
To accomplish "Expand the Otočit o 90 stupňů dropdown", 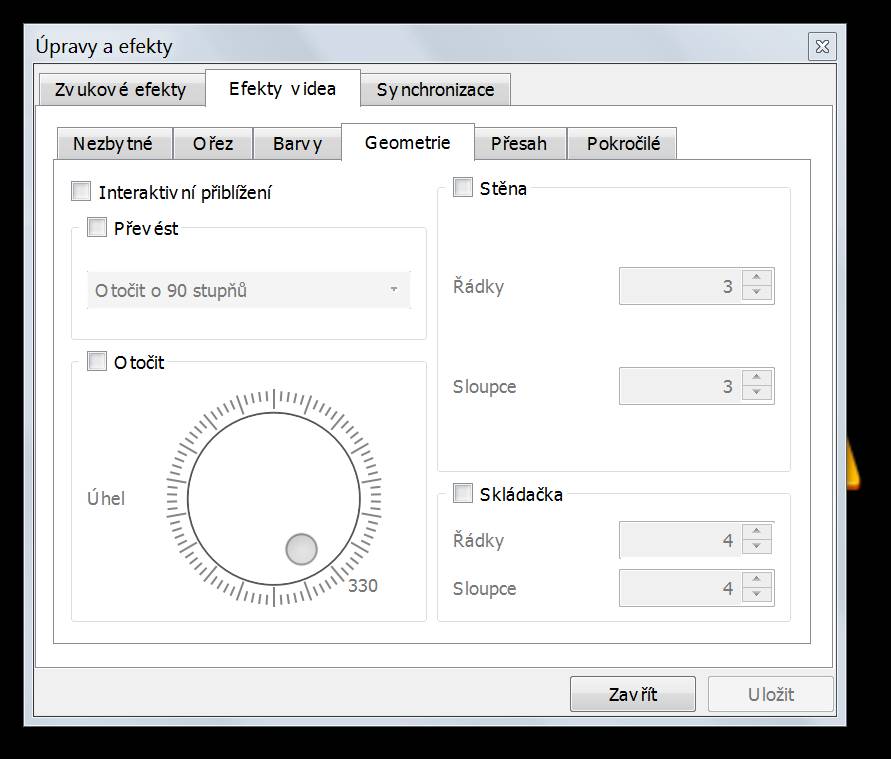I will (x=248, y=290).
